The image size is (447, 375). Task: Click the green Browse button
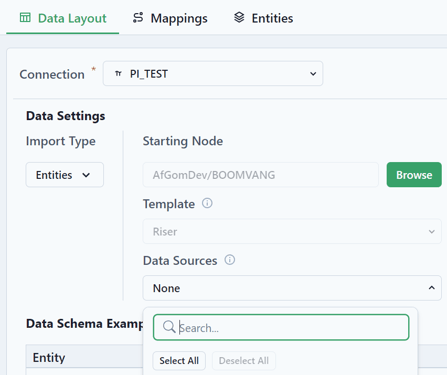(414, 175)
